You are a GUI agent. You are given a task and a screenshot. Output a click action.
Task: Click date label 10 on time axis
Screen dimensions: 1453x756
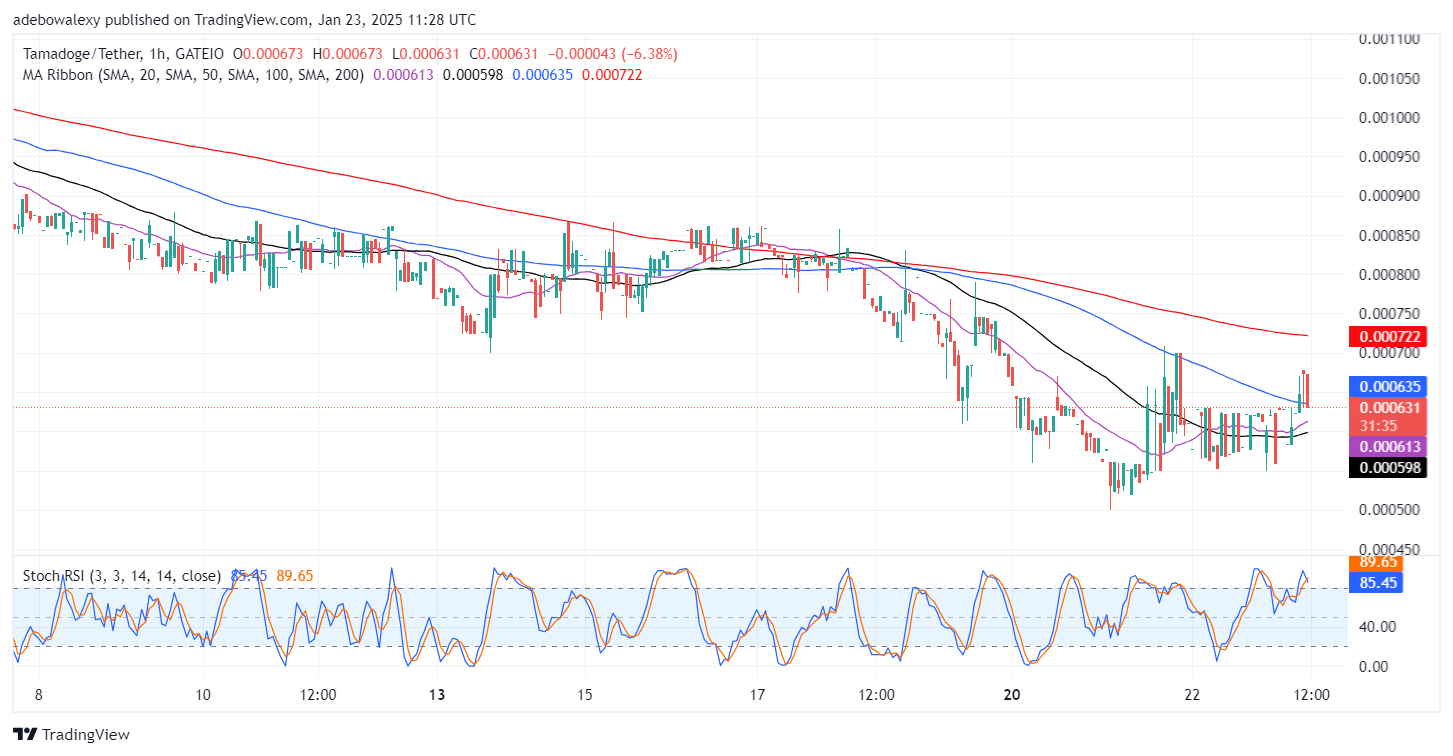[203, 695]
